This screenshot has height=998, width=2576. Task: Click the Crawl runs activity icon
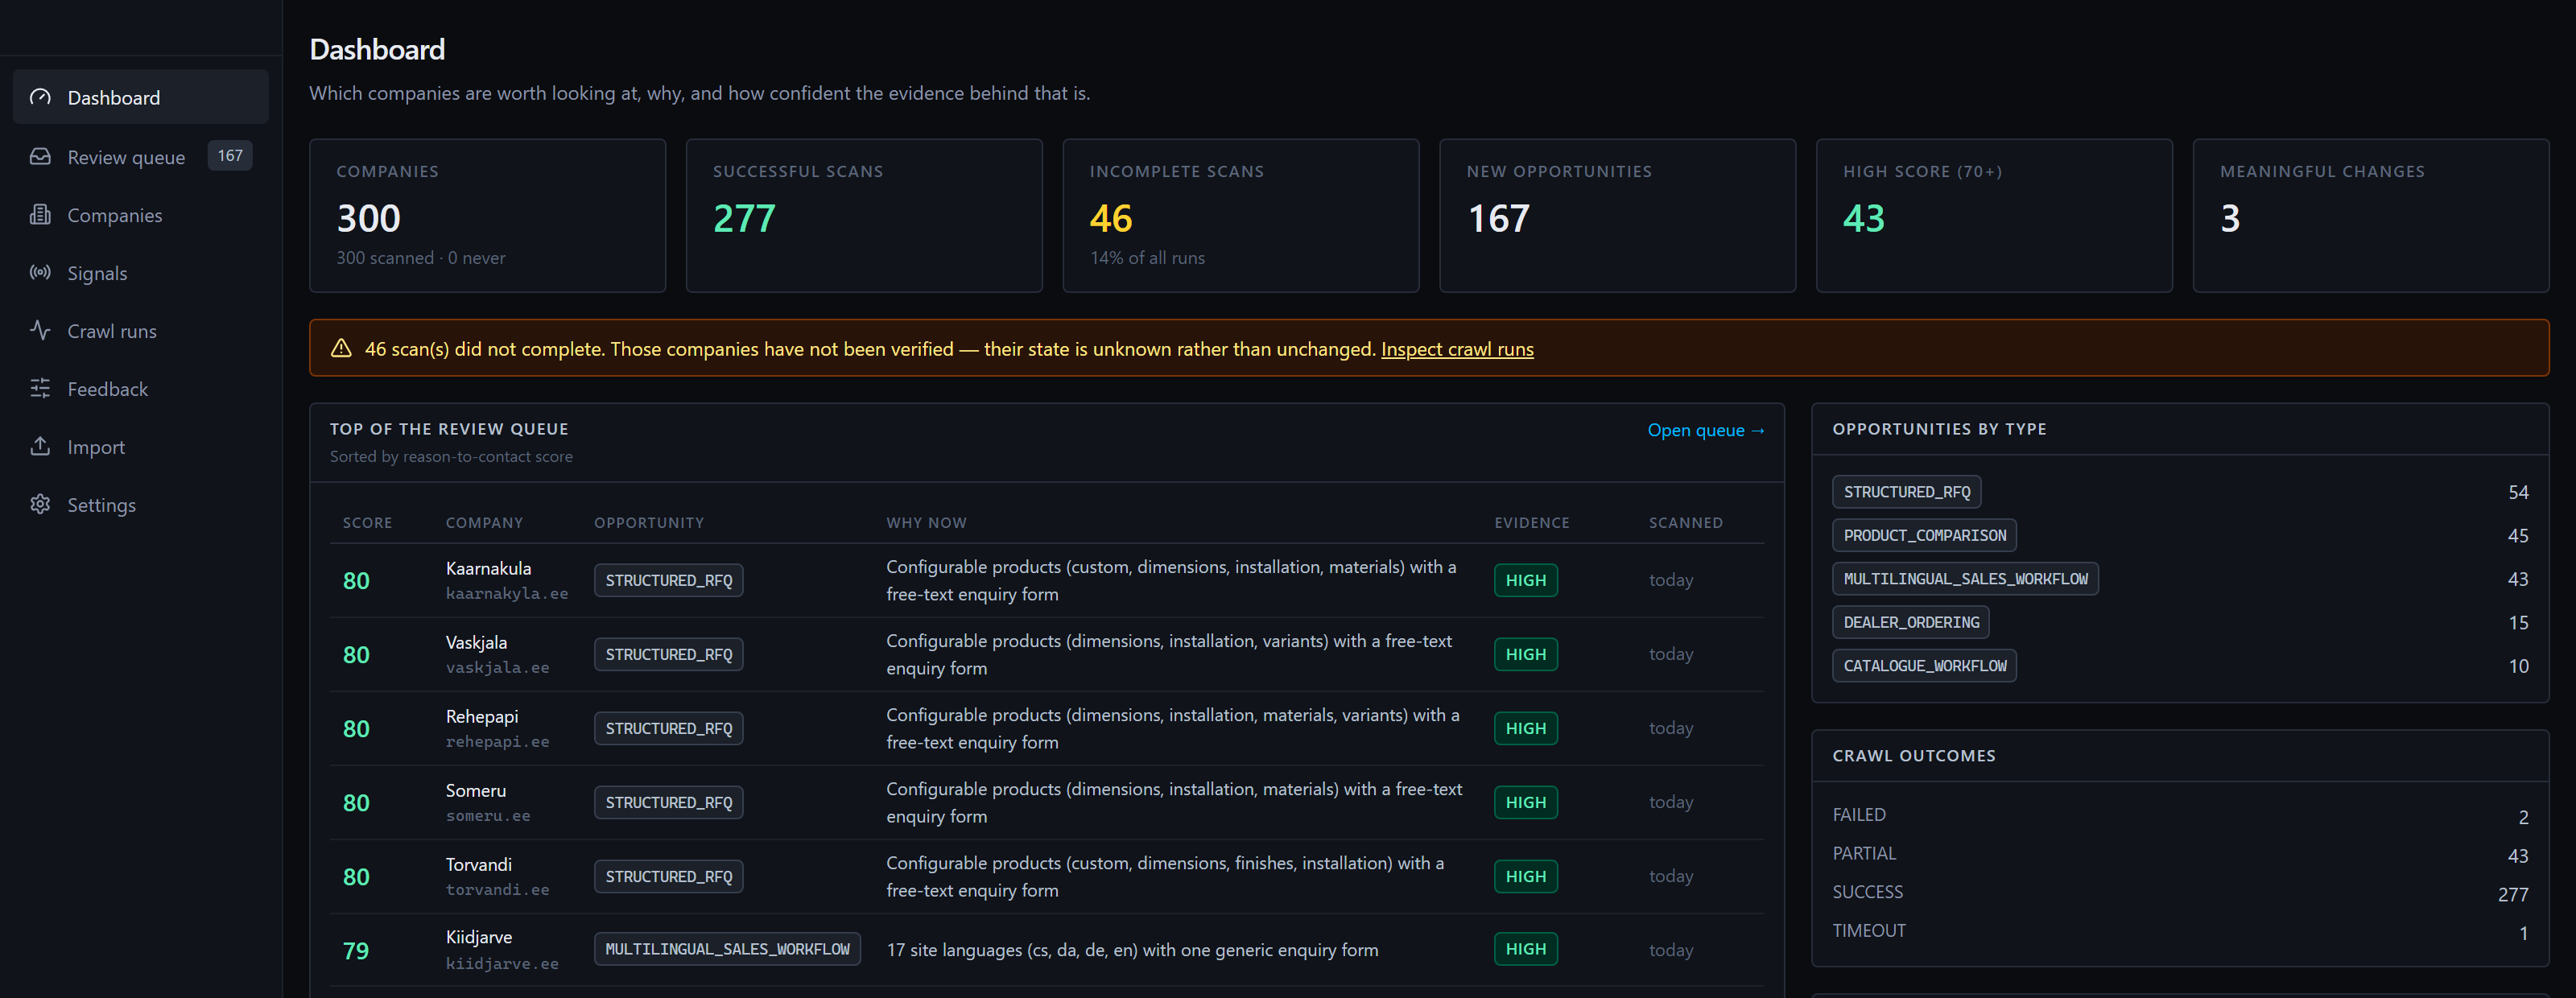click(40, 330)
